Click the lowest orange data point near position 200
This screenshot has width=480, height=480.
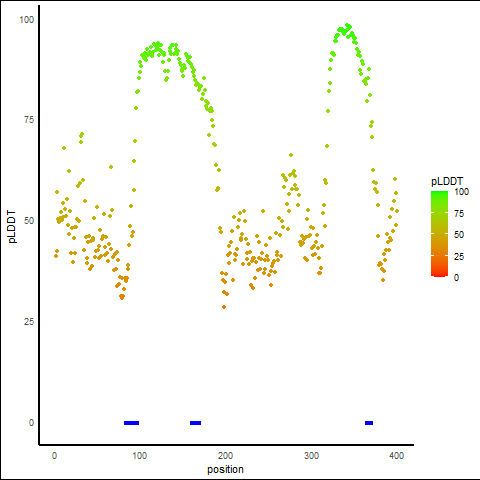224,307
